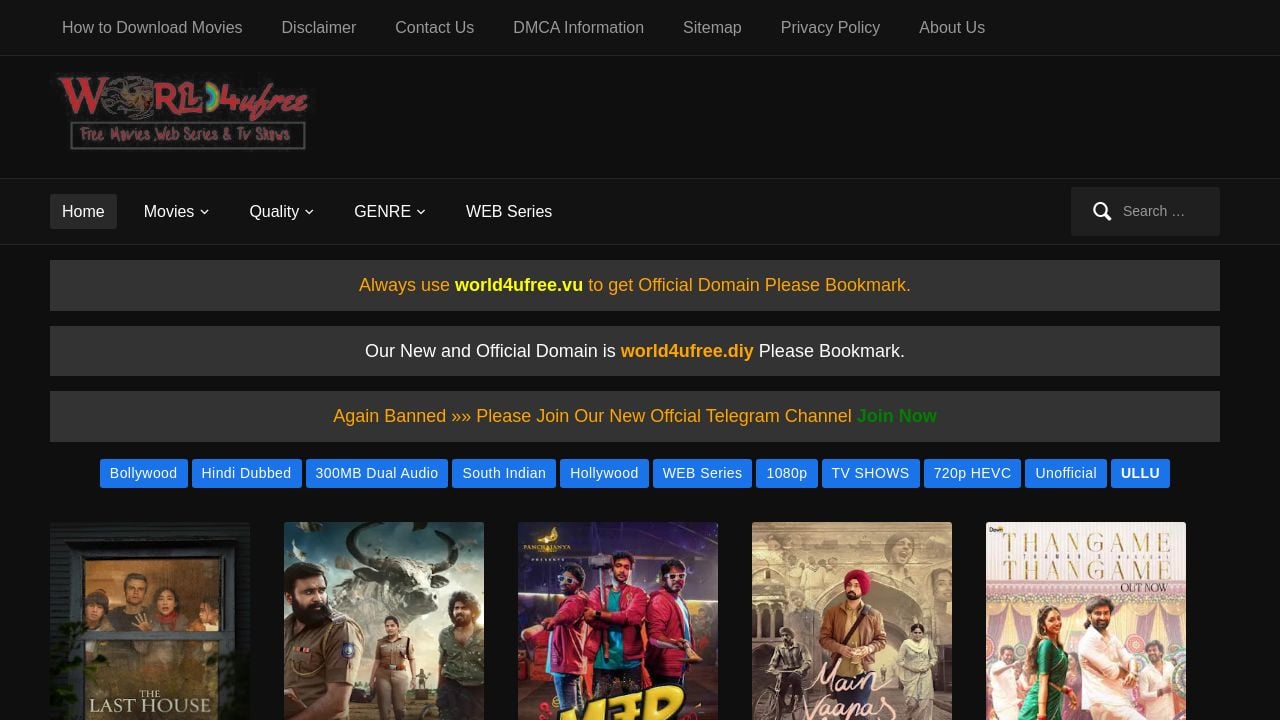Select the TV SHOWS category button

coord(870,473)
